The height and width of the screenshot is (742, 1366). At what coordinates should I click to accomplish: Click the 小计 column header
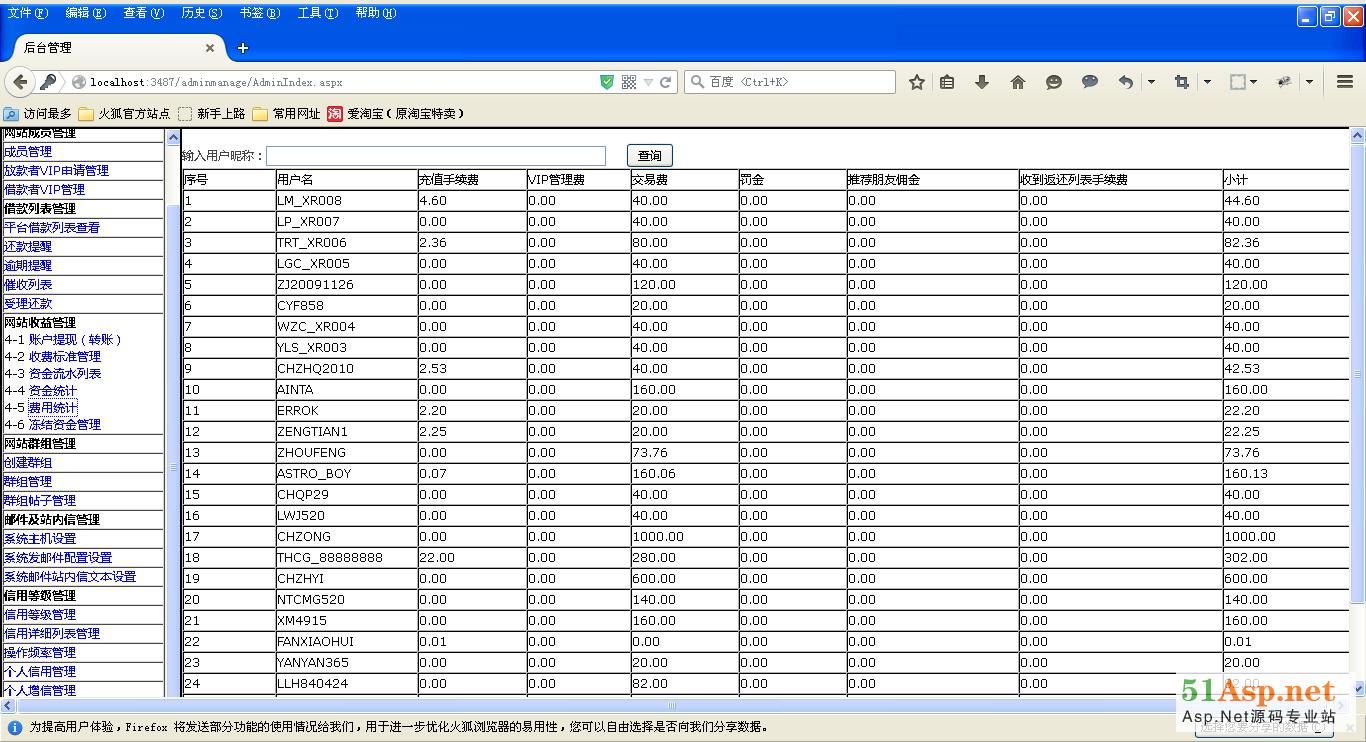[1285, 180]
